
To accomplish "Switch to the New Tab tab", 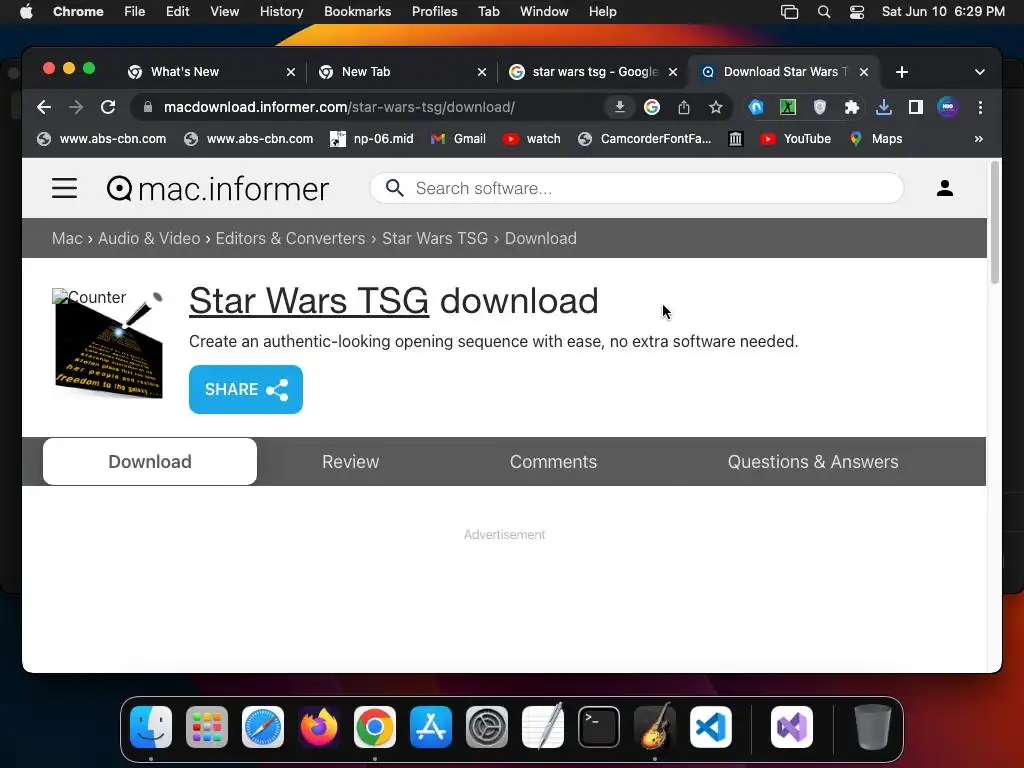I will tap(401, 72).
